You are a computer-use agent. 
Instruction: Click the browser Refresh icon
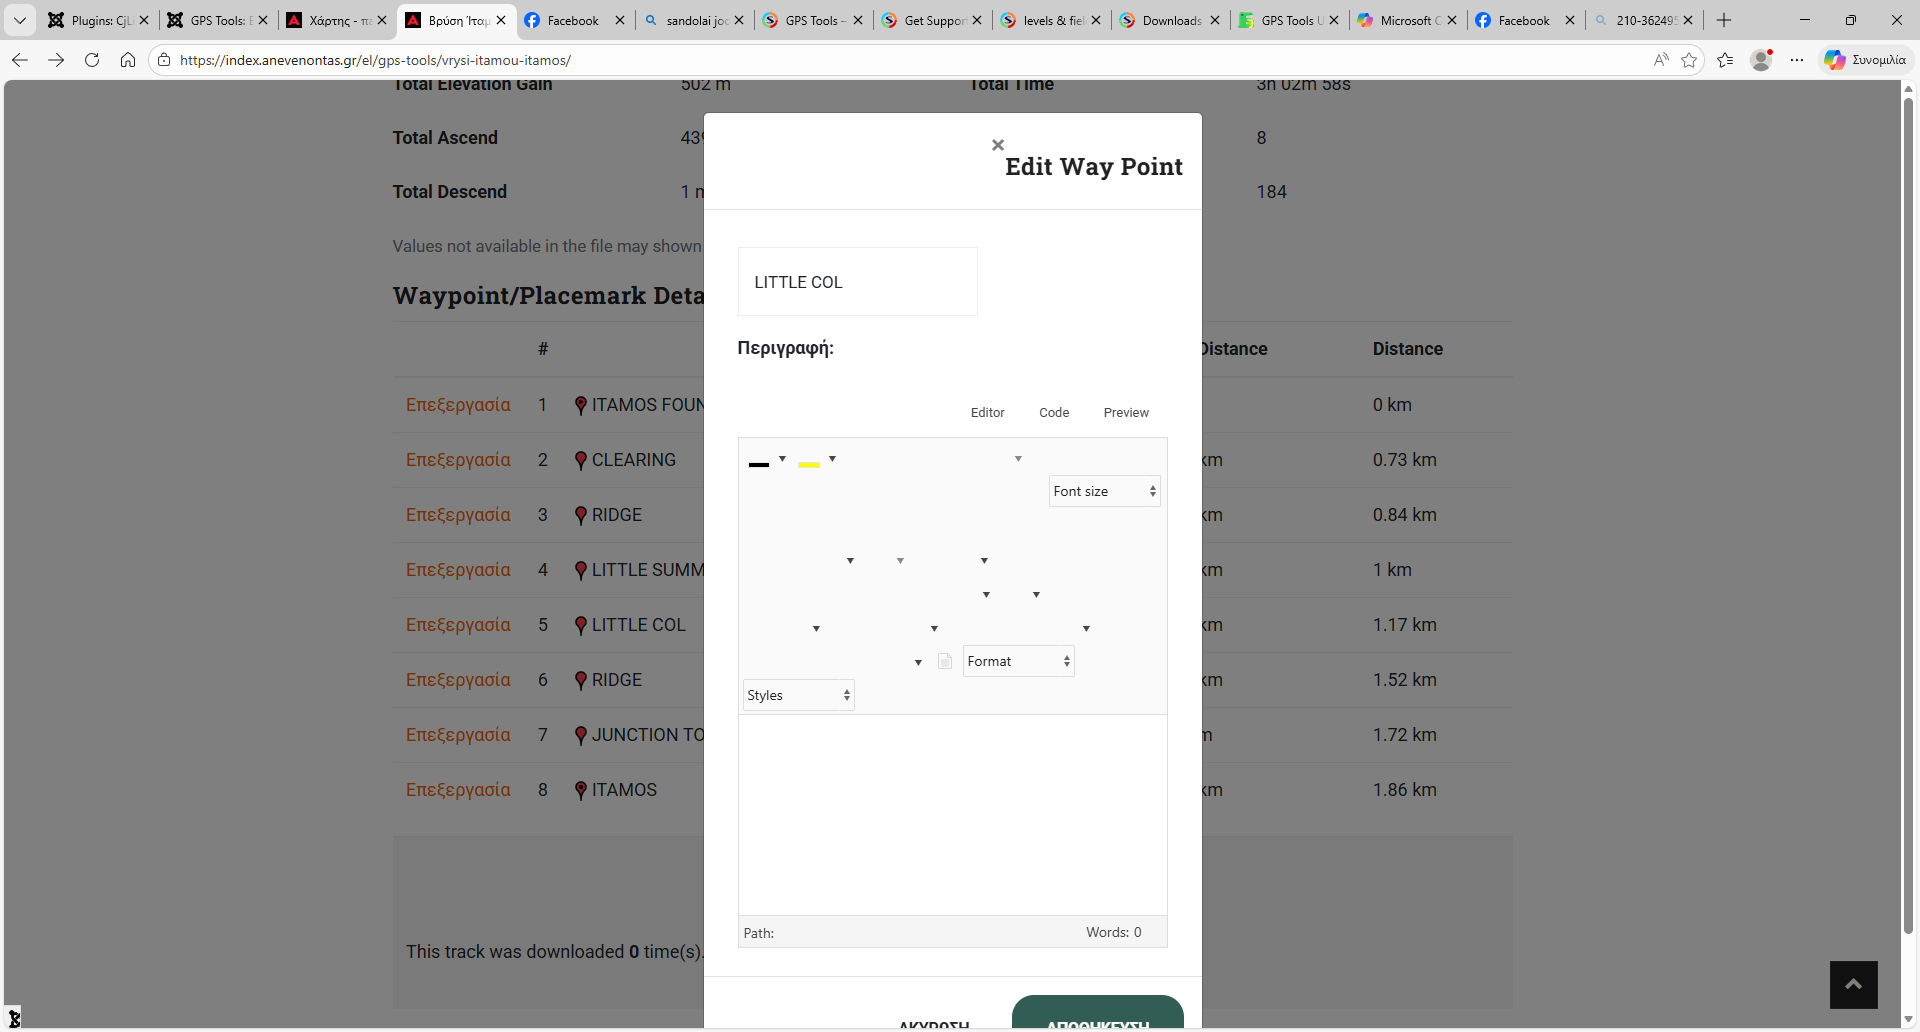(x=92, y=60)
